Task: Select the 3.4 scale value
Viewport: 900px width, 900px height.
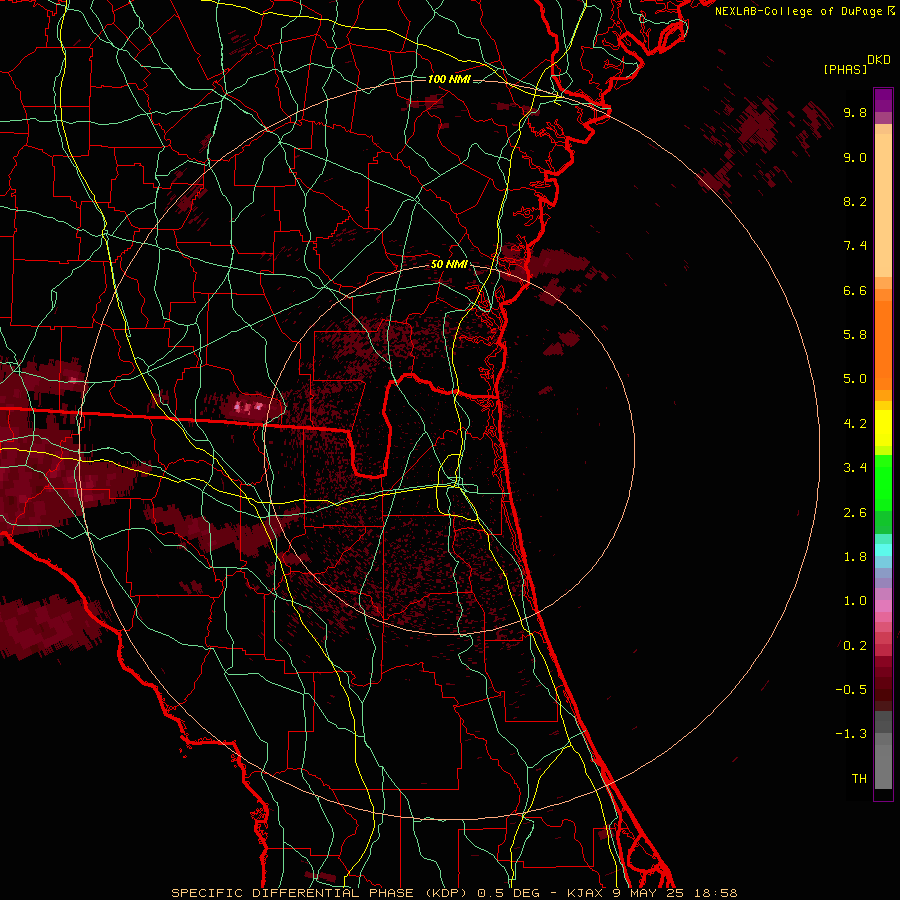Action: pos(855,468)
